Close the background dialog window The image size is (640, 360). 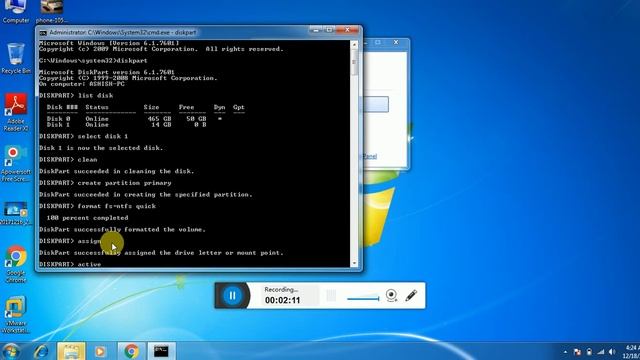(x=396, y=42)
